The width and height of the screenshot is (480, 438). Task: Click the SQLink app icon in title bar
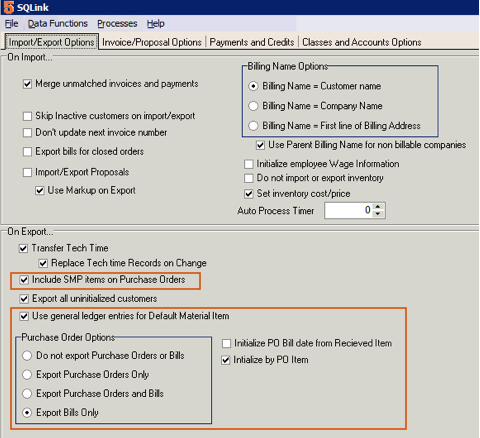click(x=9, y=7)
